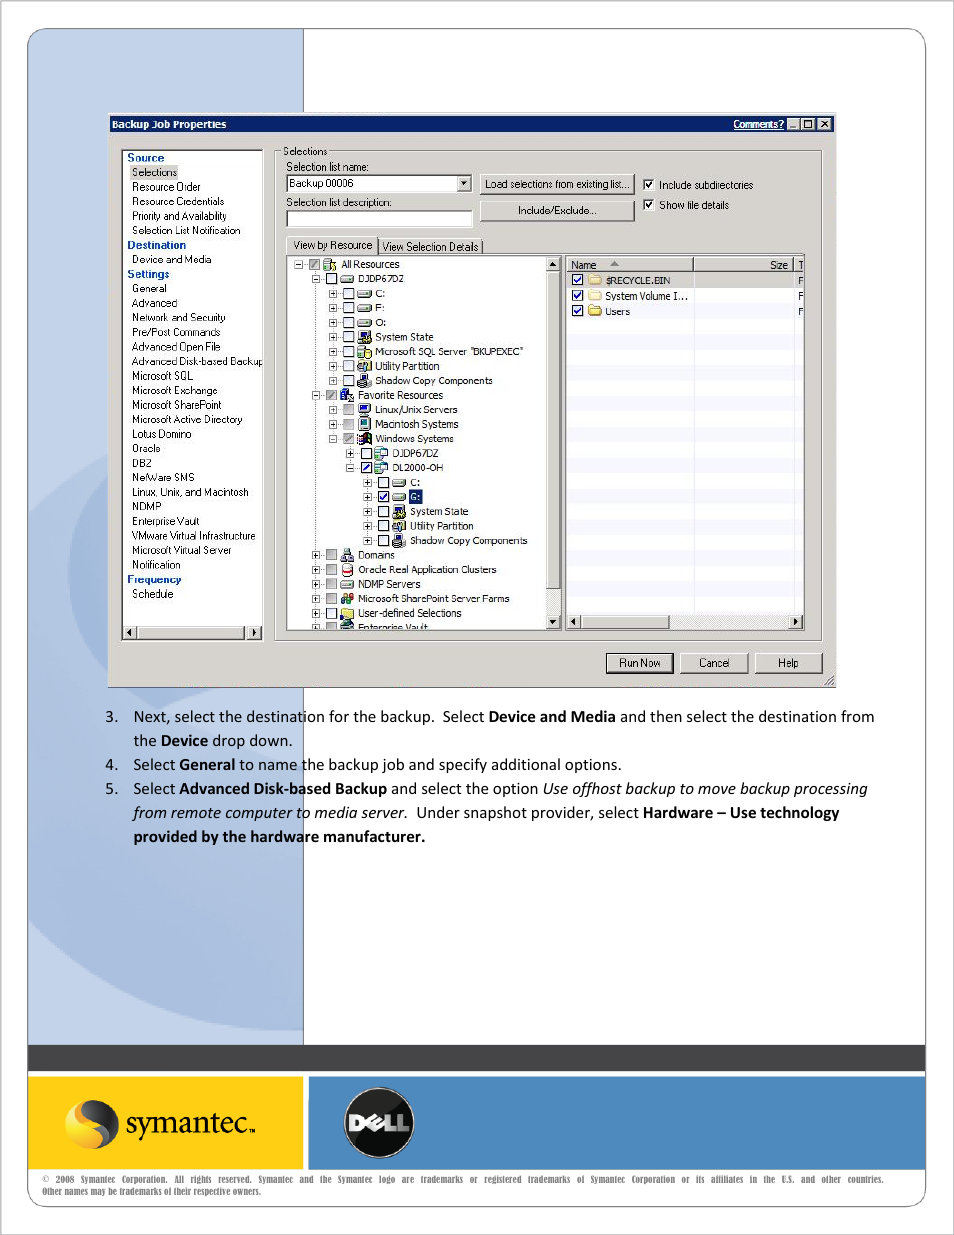954x1235 pixels.
Task: Click the Microsoft SQL Server "BKUPEXEC" icon
Action: [x=365, y=352]
